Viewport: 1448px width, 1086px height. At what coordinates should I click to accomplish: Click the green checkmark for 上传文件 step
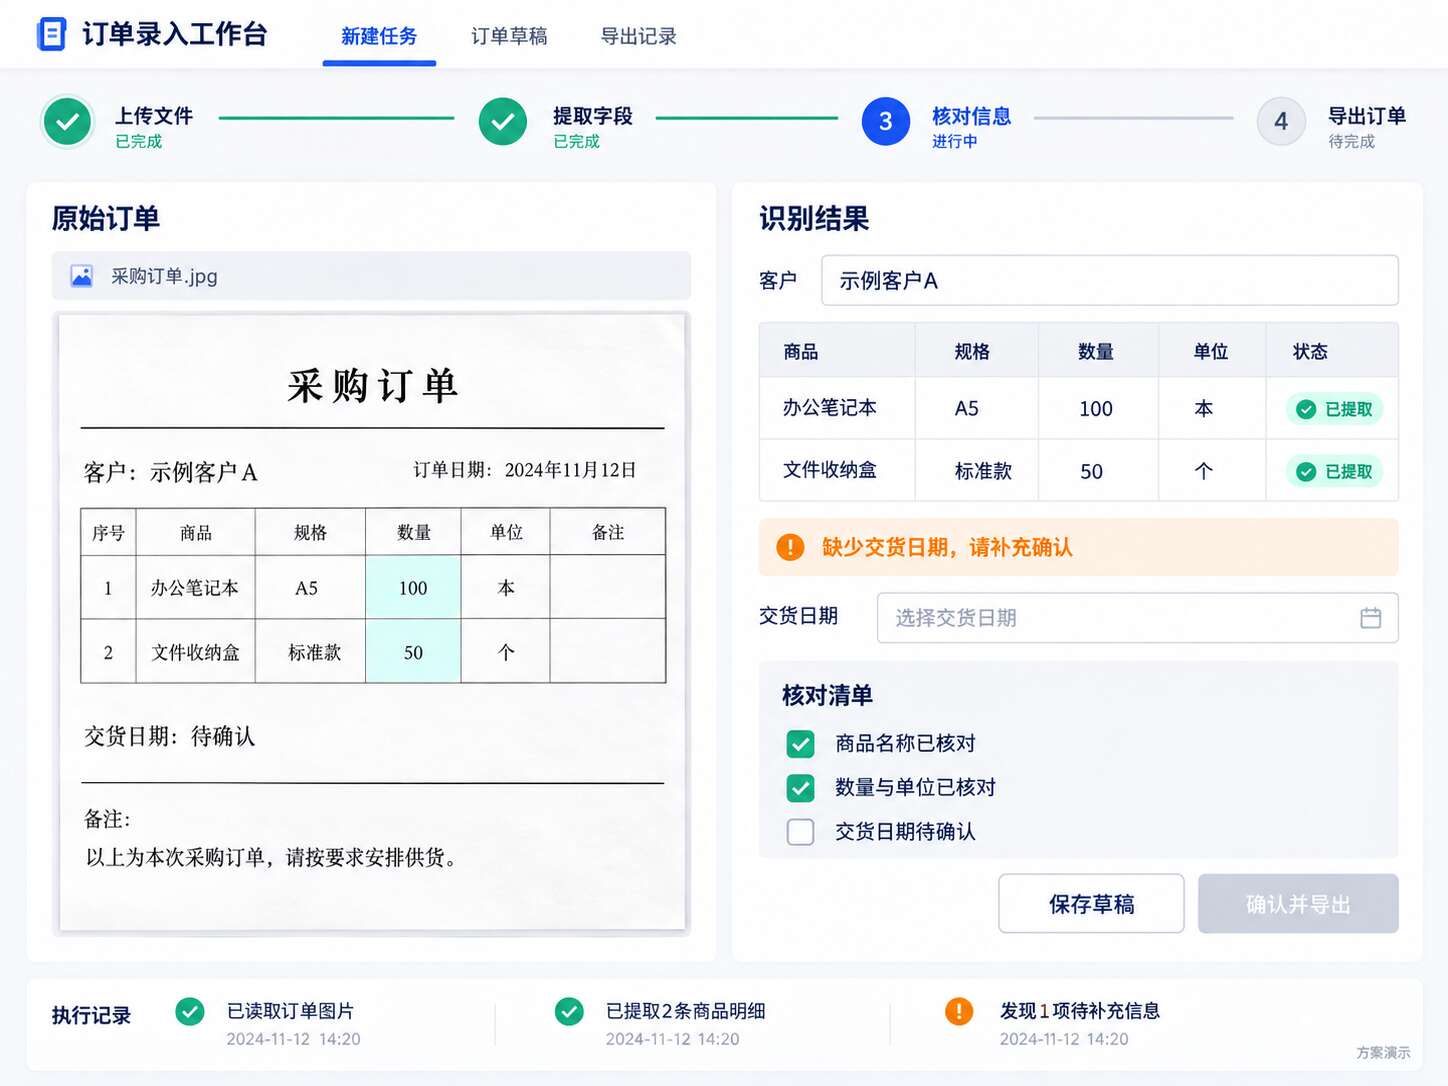[67, 122]
